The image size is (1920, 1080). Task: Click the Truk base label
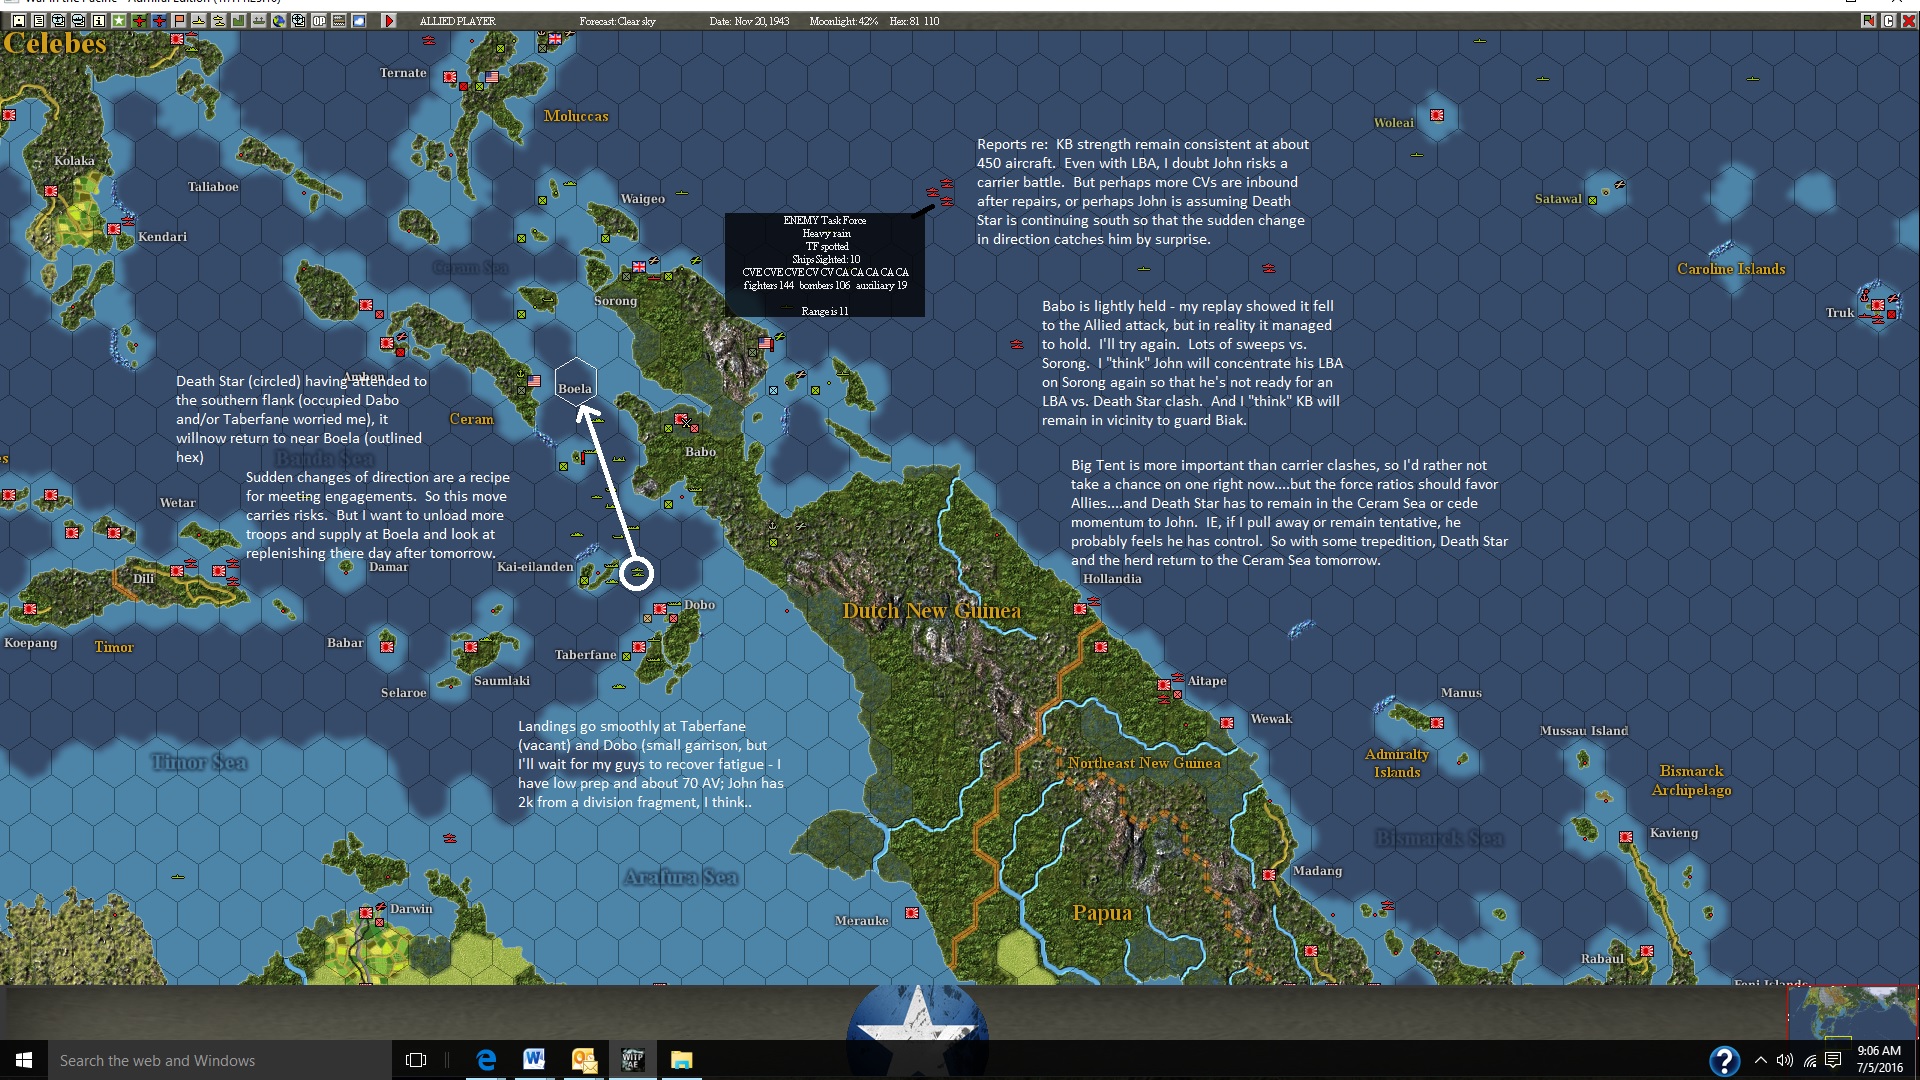point(1840,313)
